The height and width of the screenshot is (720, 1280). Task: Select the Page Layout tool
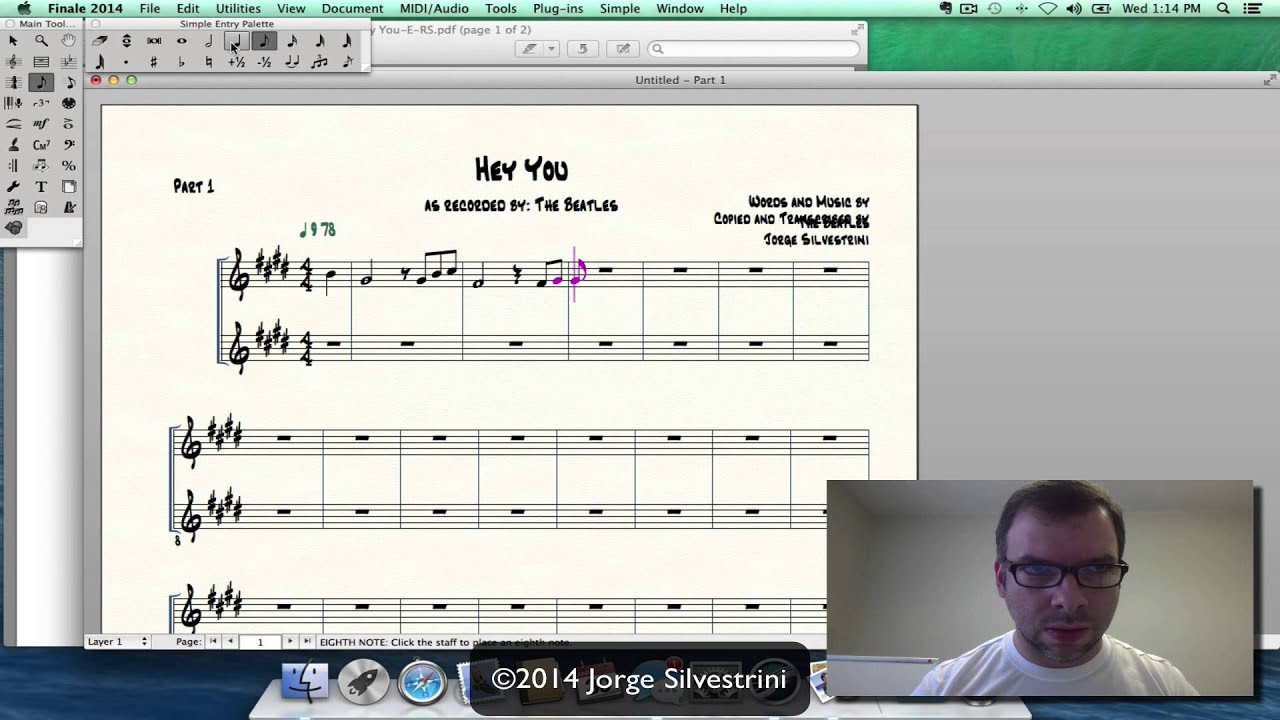(68, 186)
